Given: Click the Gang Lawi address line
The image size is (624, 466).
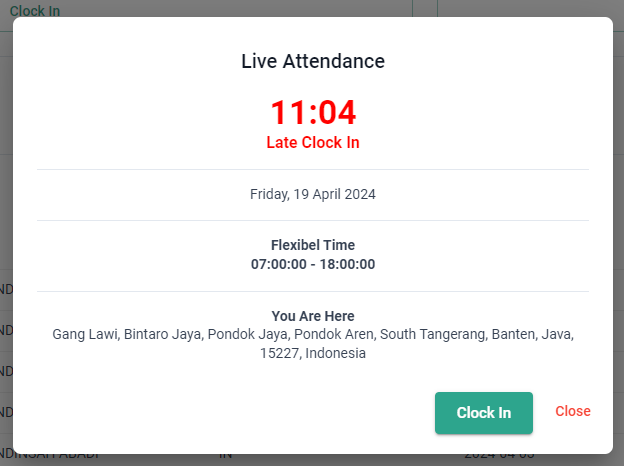Looking at the screenshot, I should [x=313, y=334].
